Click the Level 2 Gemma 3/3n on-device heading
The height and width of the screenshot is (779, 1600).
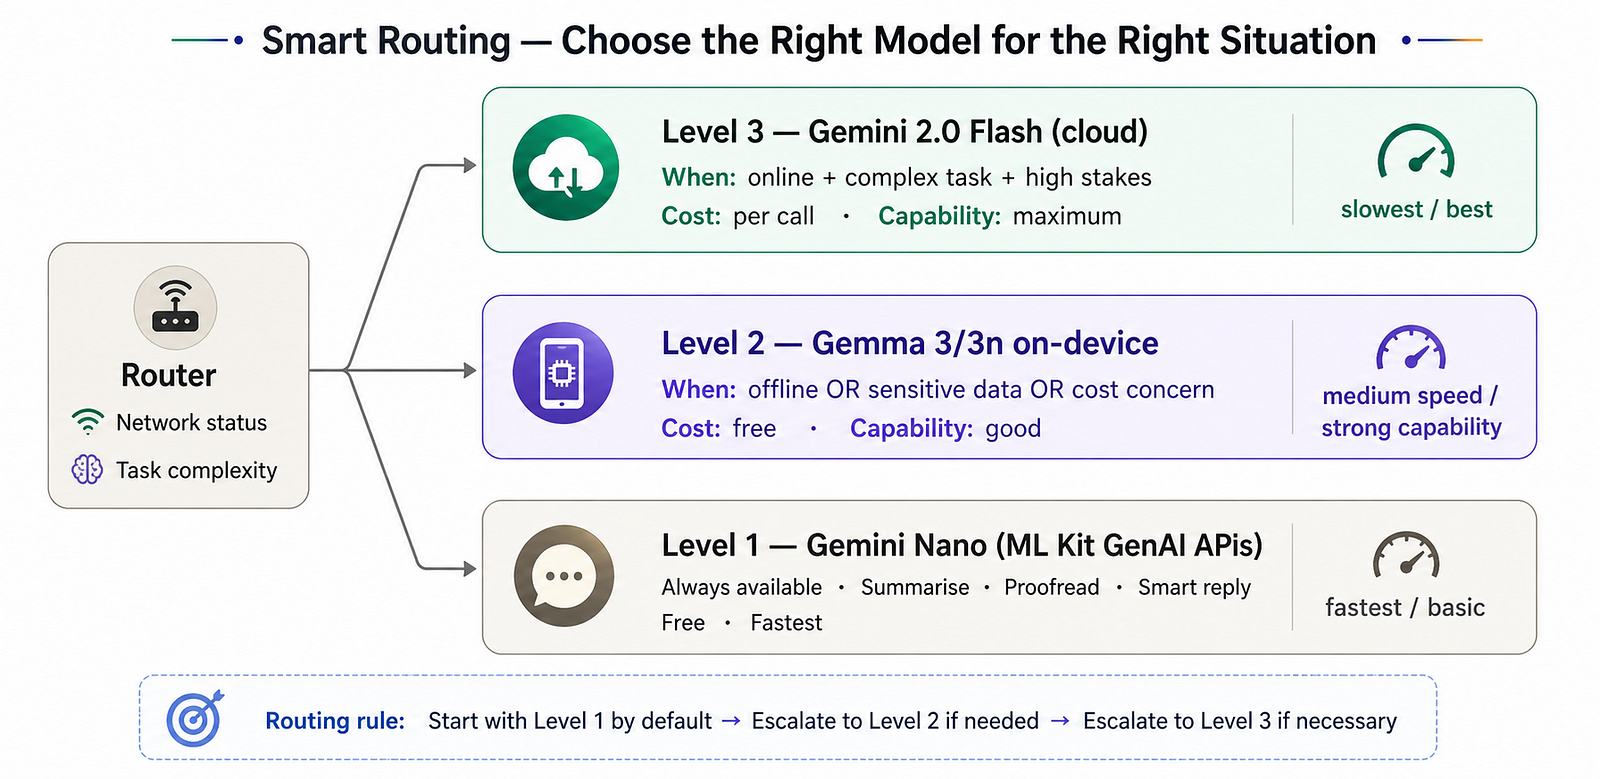[x=910, y=343]
